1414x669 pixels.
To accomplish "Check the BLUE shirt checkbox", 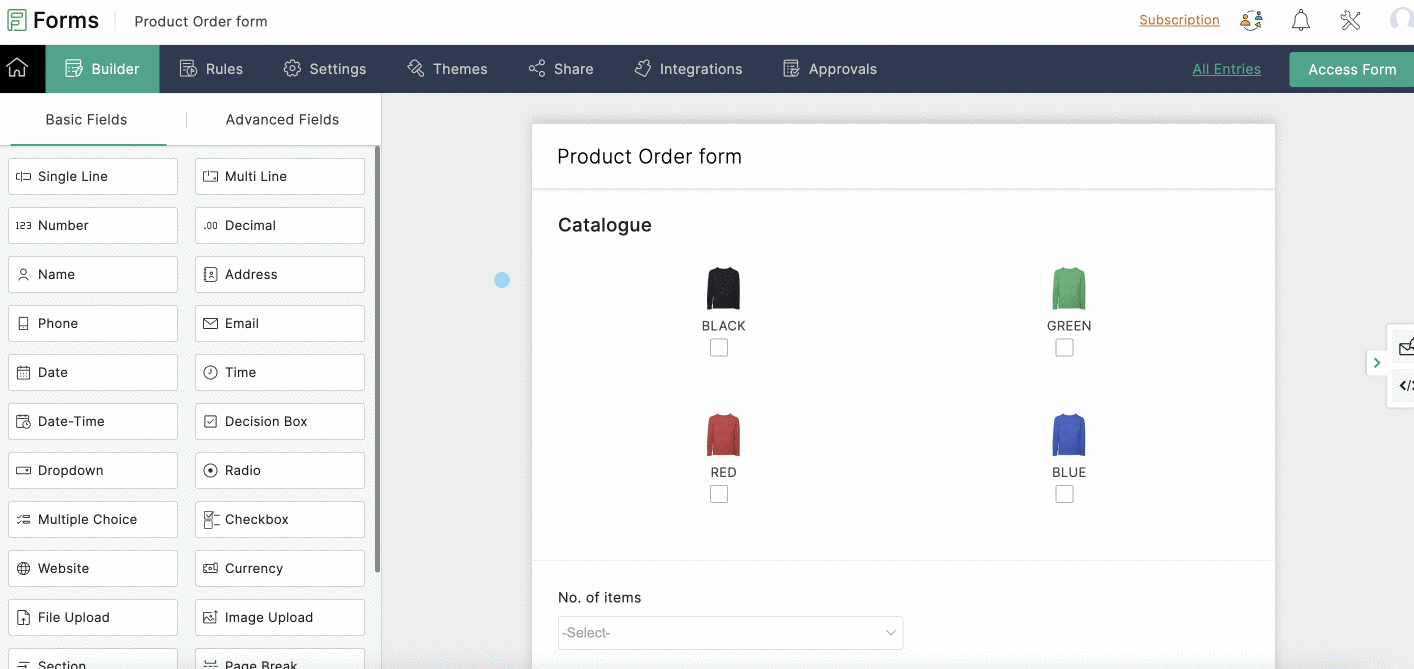I will point(1064,493).
